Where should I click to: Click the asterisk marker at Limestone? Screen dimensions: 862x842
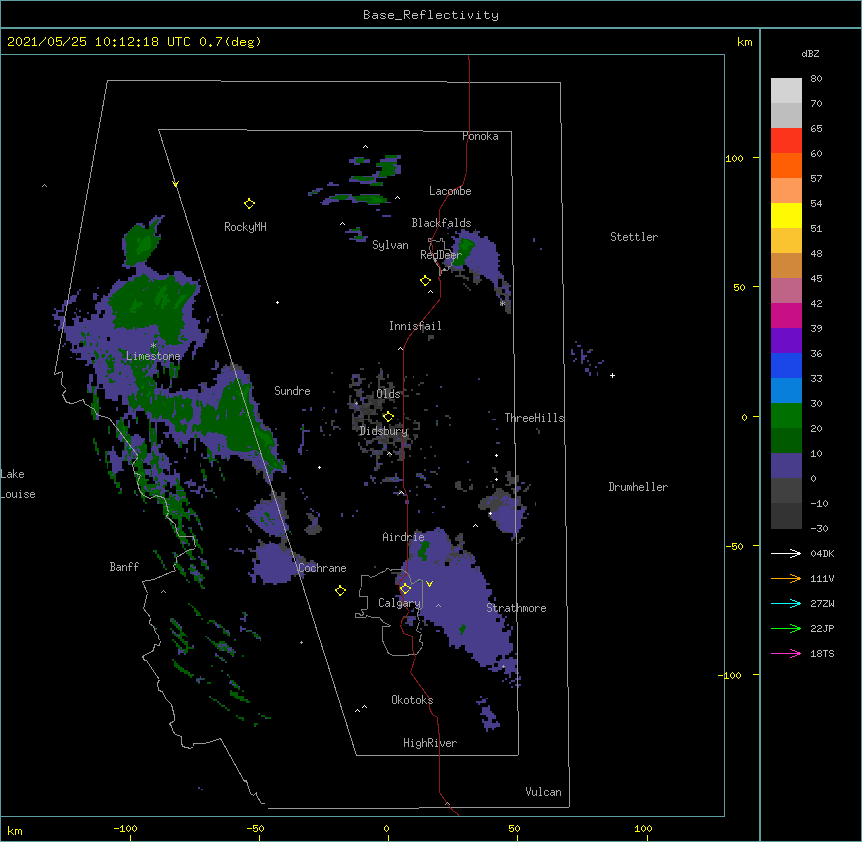point(153,346)
